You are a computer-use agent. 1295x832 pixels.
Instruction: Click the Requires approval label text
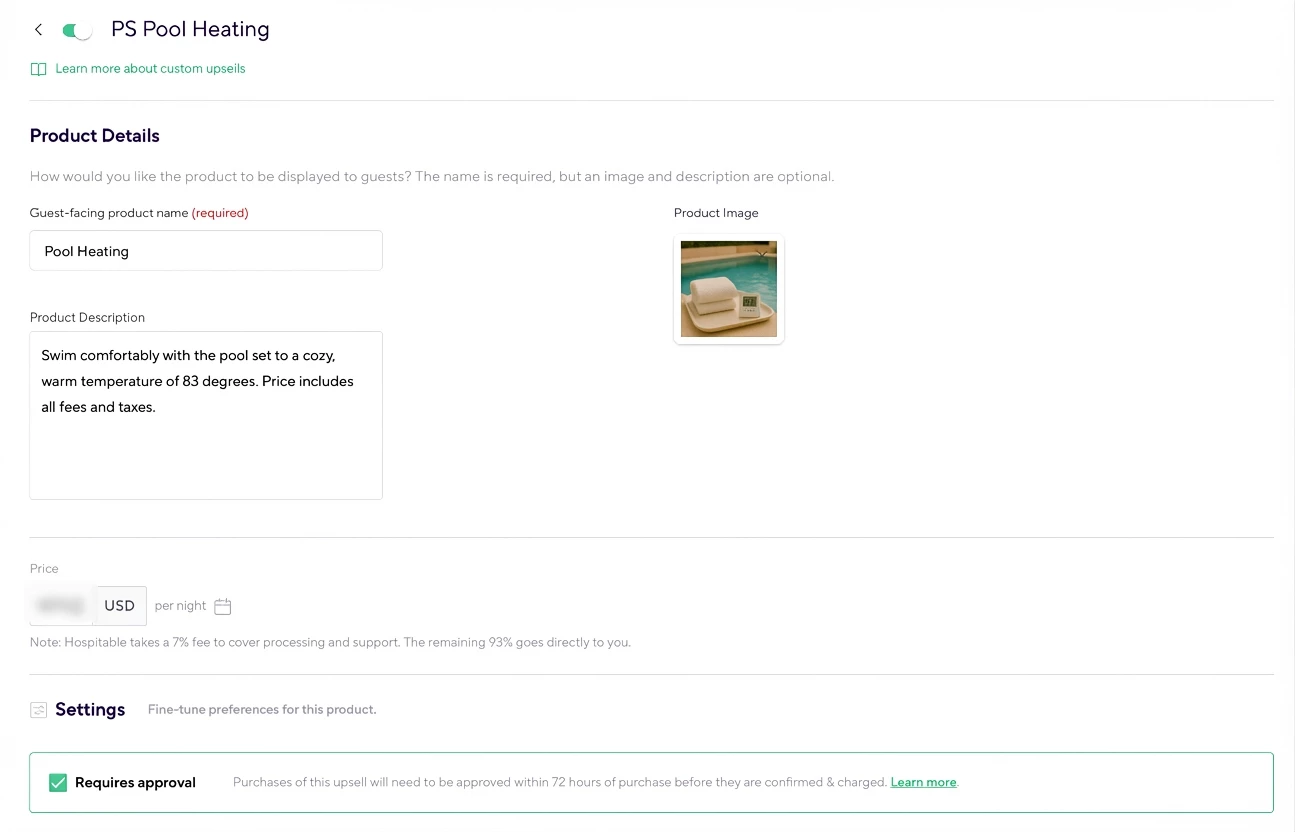tap(135, 782)
